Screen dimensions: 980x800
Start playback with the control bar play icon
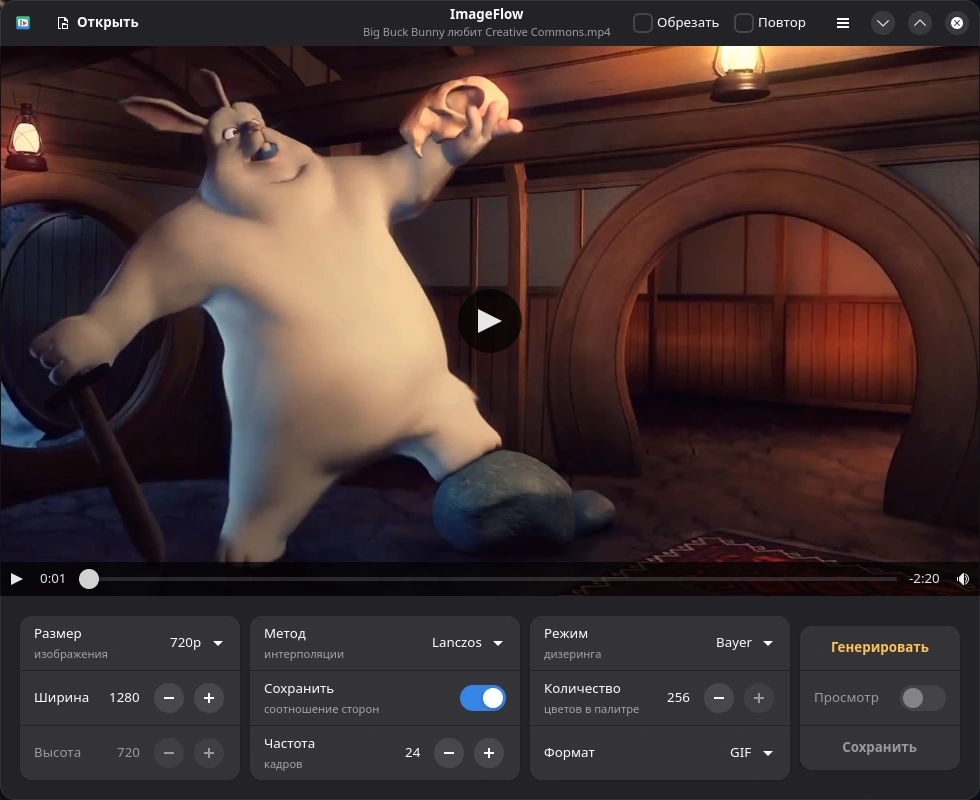[16, 578]
